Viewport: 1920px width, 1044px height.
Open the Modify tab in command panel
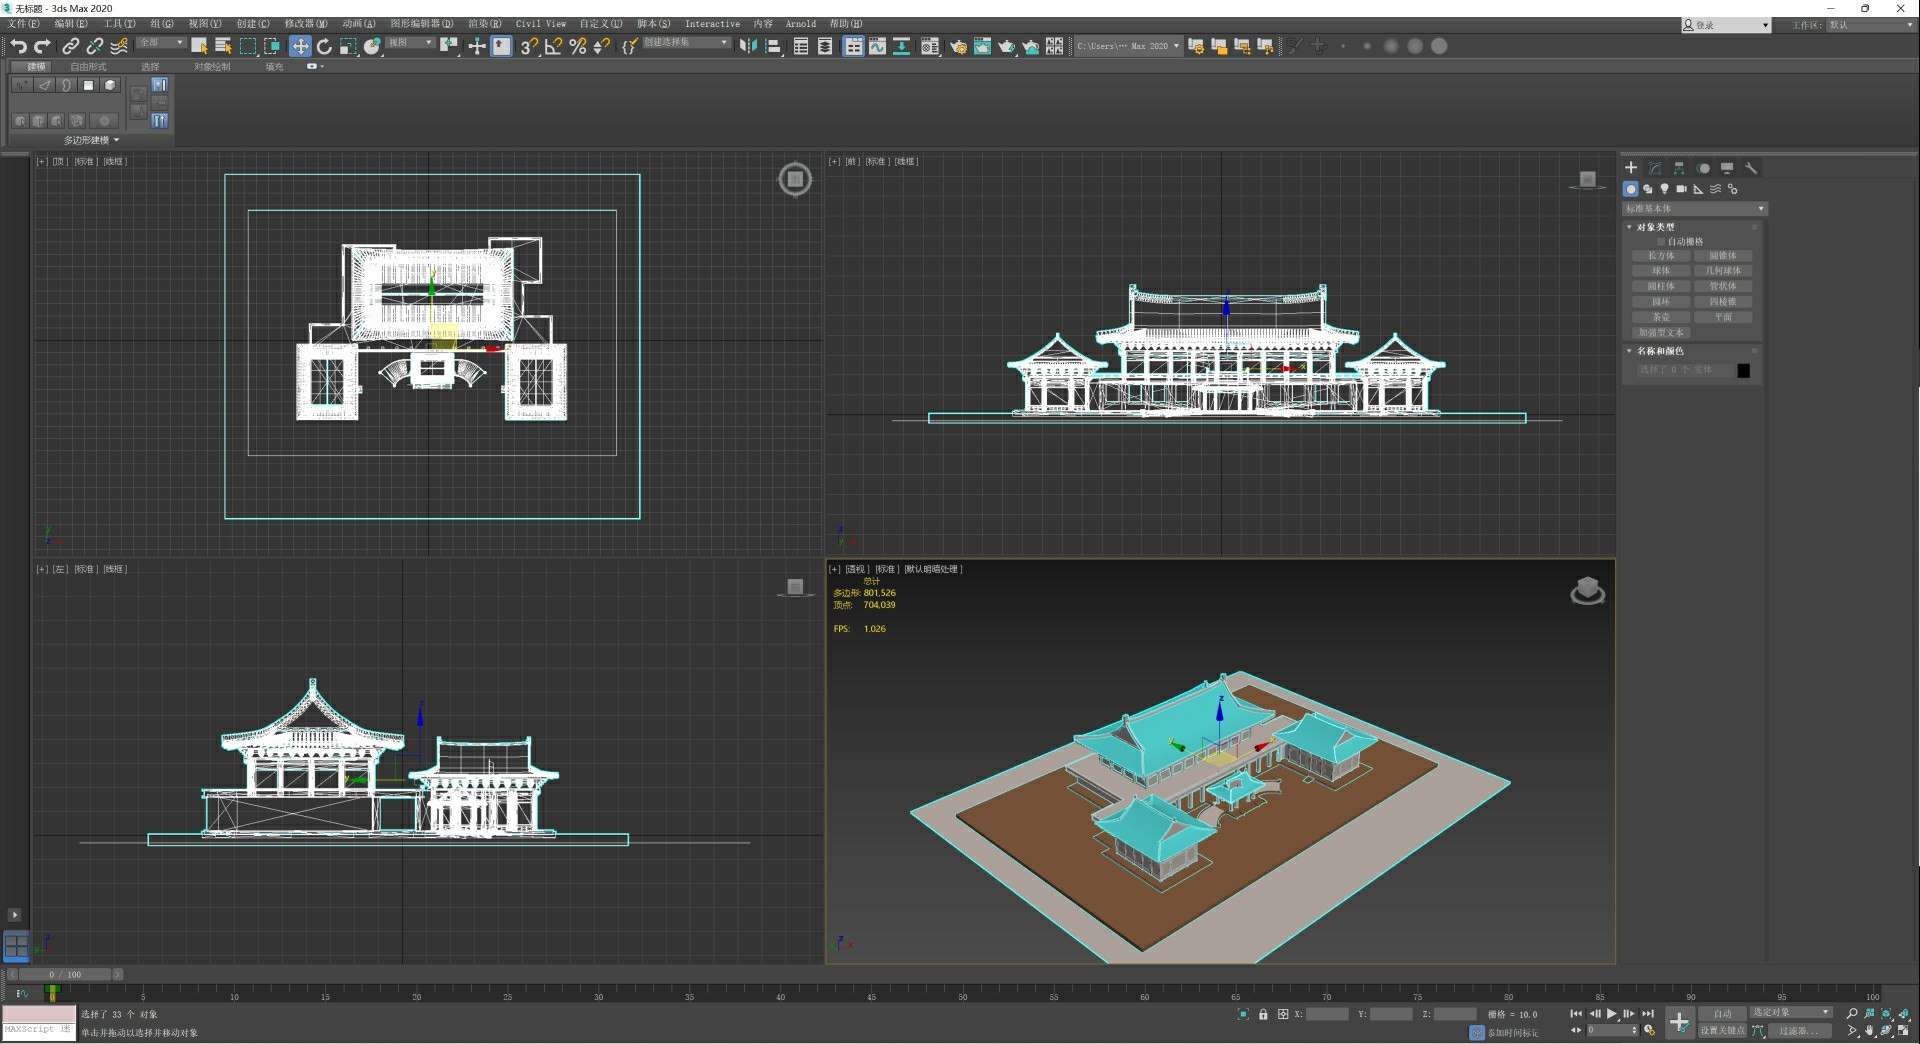[x=1655, y=168]
